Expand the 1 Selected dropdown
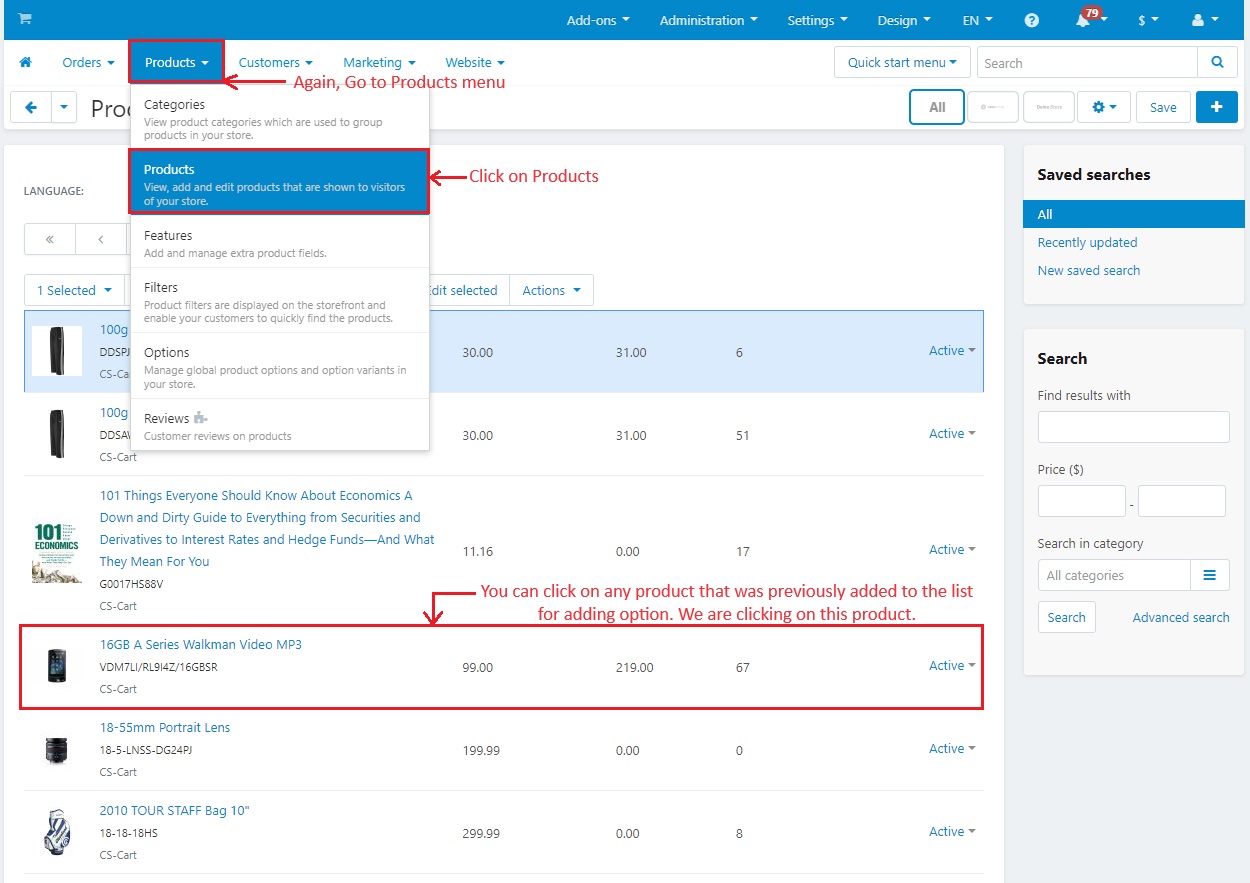 tap(74, 290)
